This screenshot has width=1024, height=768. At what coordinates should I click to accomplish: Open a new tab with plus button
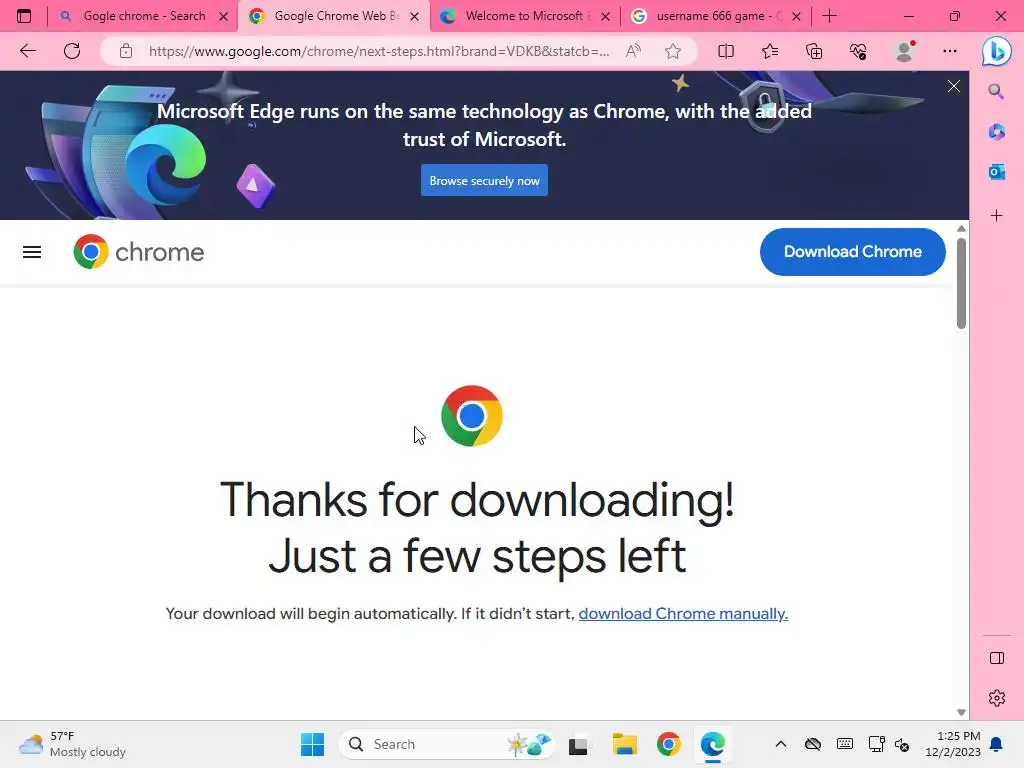point(829,16)
